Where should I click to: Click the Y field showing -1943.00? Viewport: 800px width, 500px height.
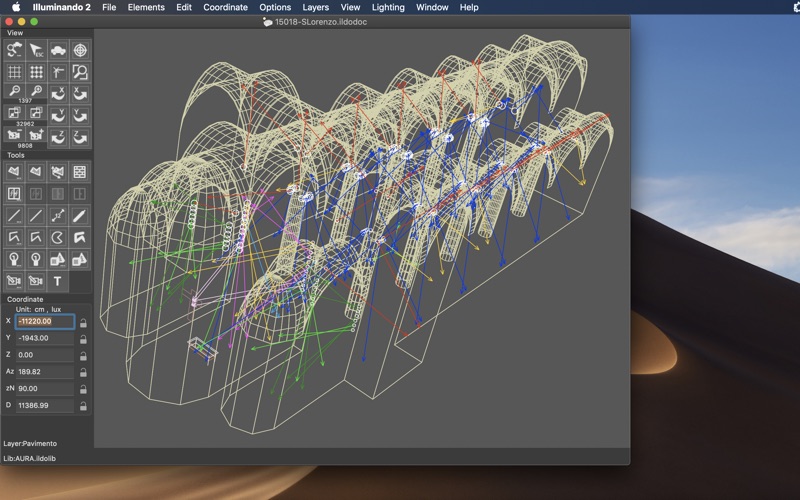click(x=45, y=338)
